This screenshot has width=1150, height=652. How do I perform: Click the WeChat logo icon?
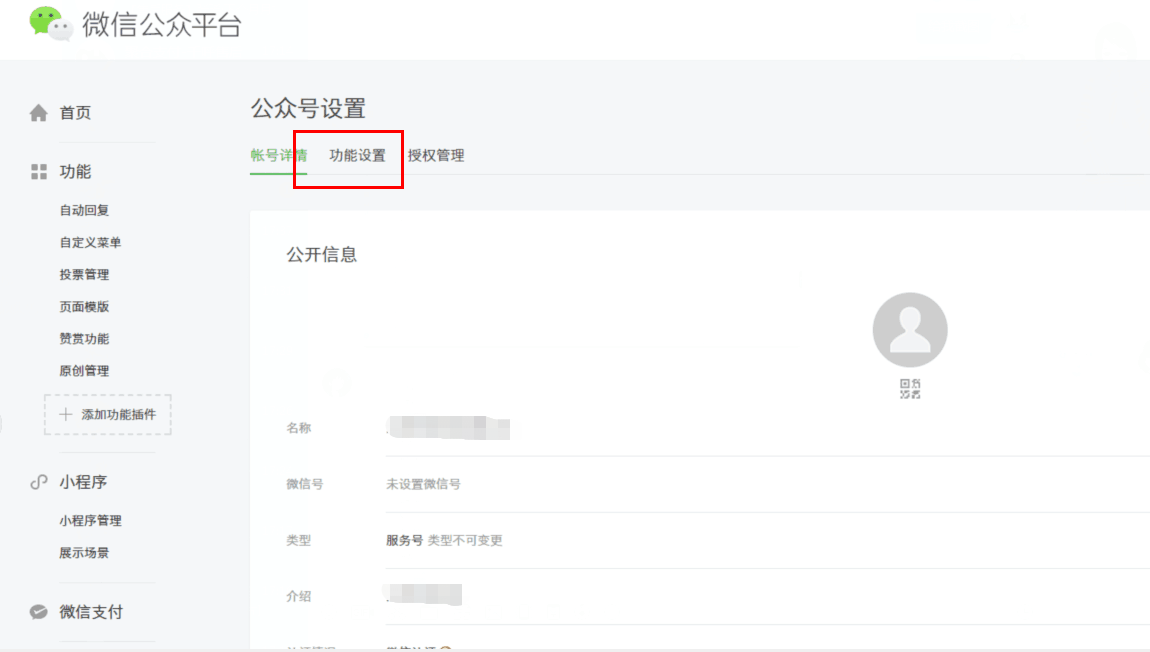[51, 23]
